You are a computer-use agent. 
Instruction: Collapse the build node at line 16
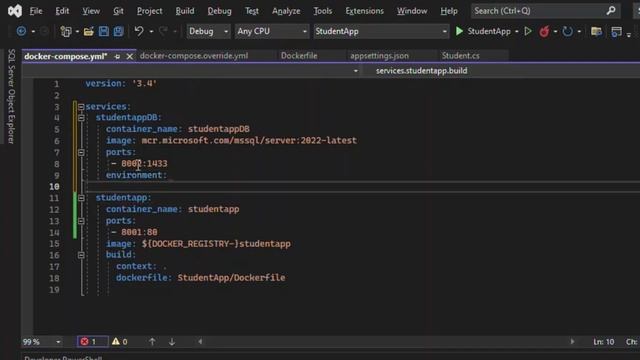81,255
